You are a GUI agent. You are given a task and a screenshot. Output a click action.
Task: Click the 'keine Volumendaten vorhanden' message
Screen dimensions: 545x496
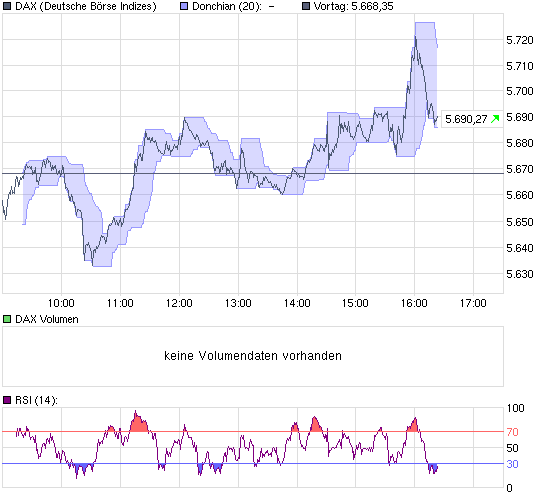[x=253, y=356]
